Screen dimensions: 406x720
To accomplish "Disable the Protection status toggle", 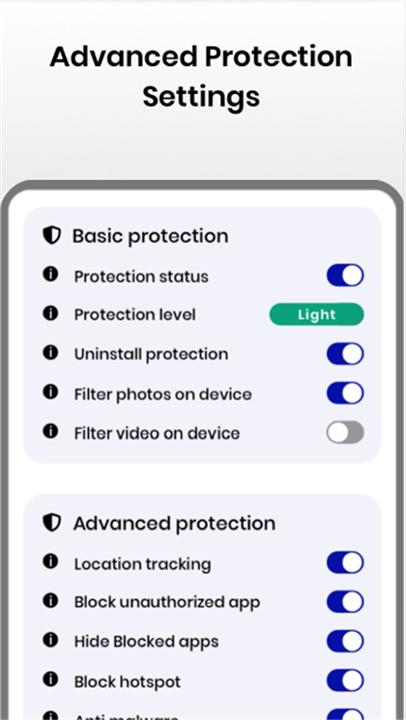I will click(x=345, y=275).
